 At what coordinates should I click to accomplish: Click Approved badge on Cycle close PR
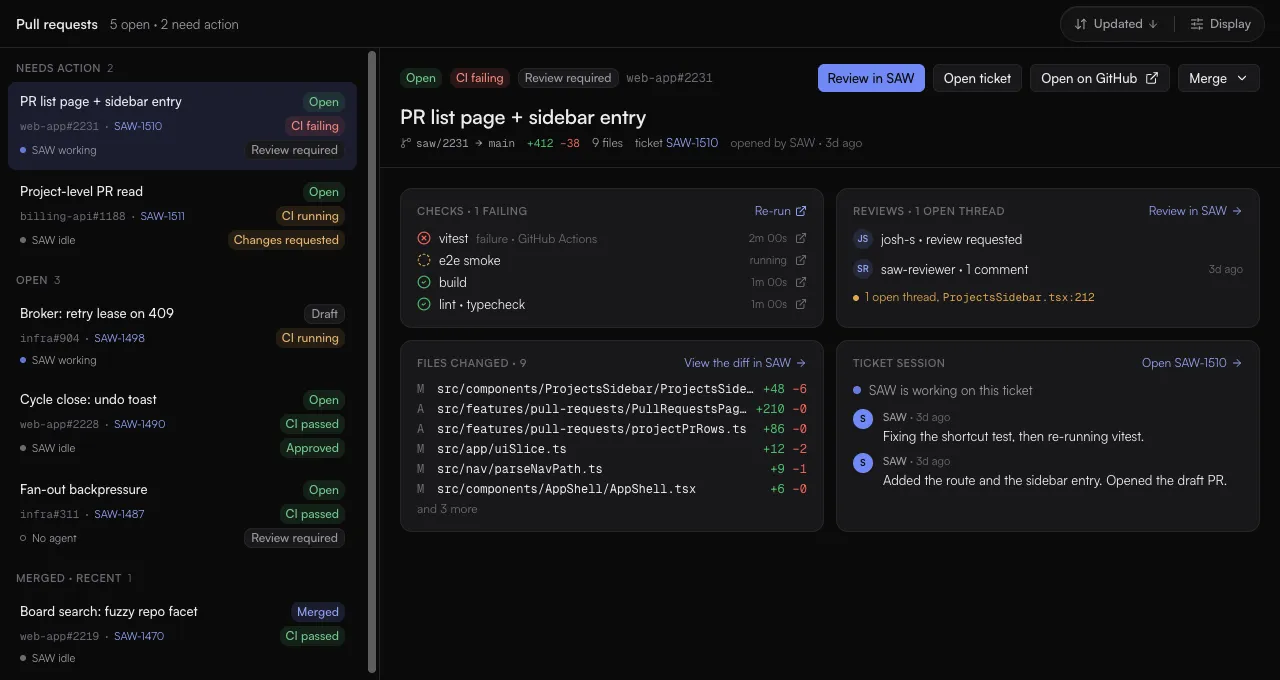[x=312, y=448]
